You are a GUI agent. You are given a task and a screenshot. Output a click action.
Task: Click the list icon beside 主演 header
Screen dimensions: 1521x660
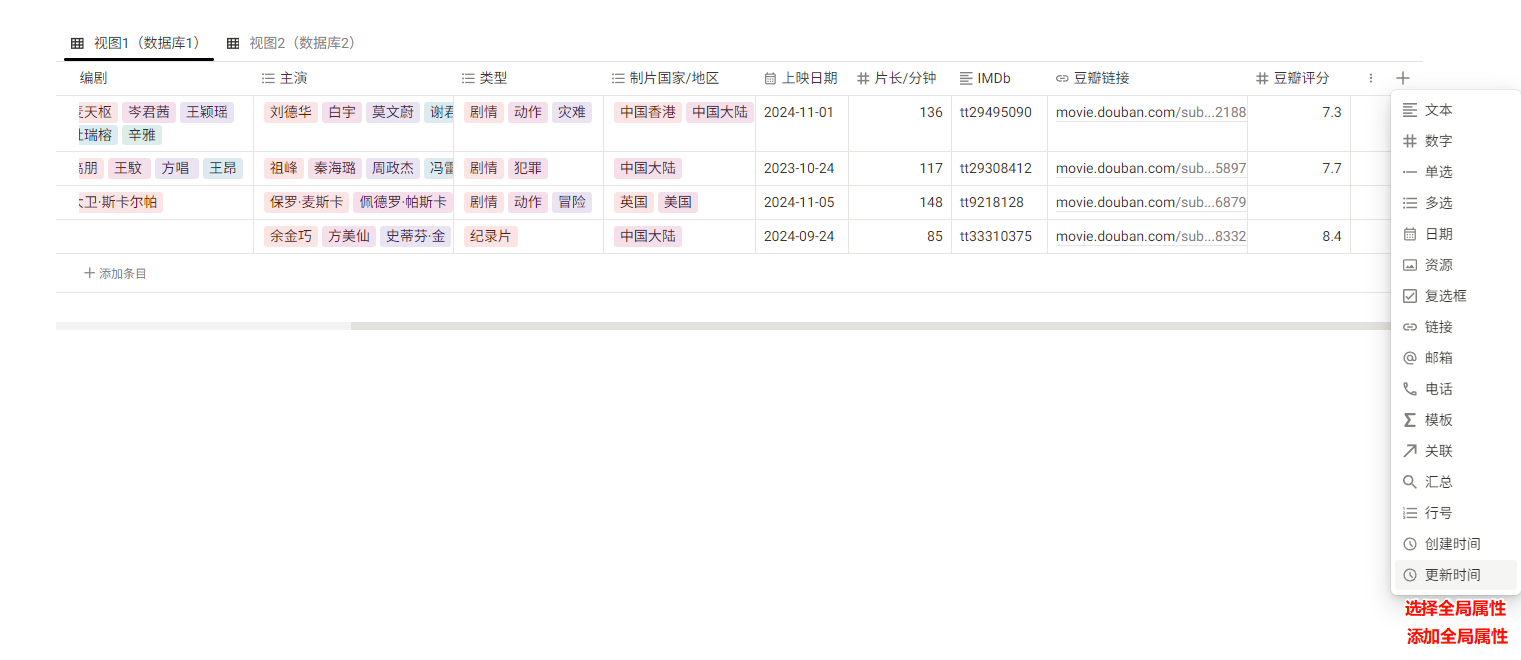[268, 78]
